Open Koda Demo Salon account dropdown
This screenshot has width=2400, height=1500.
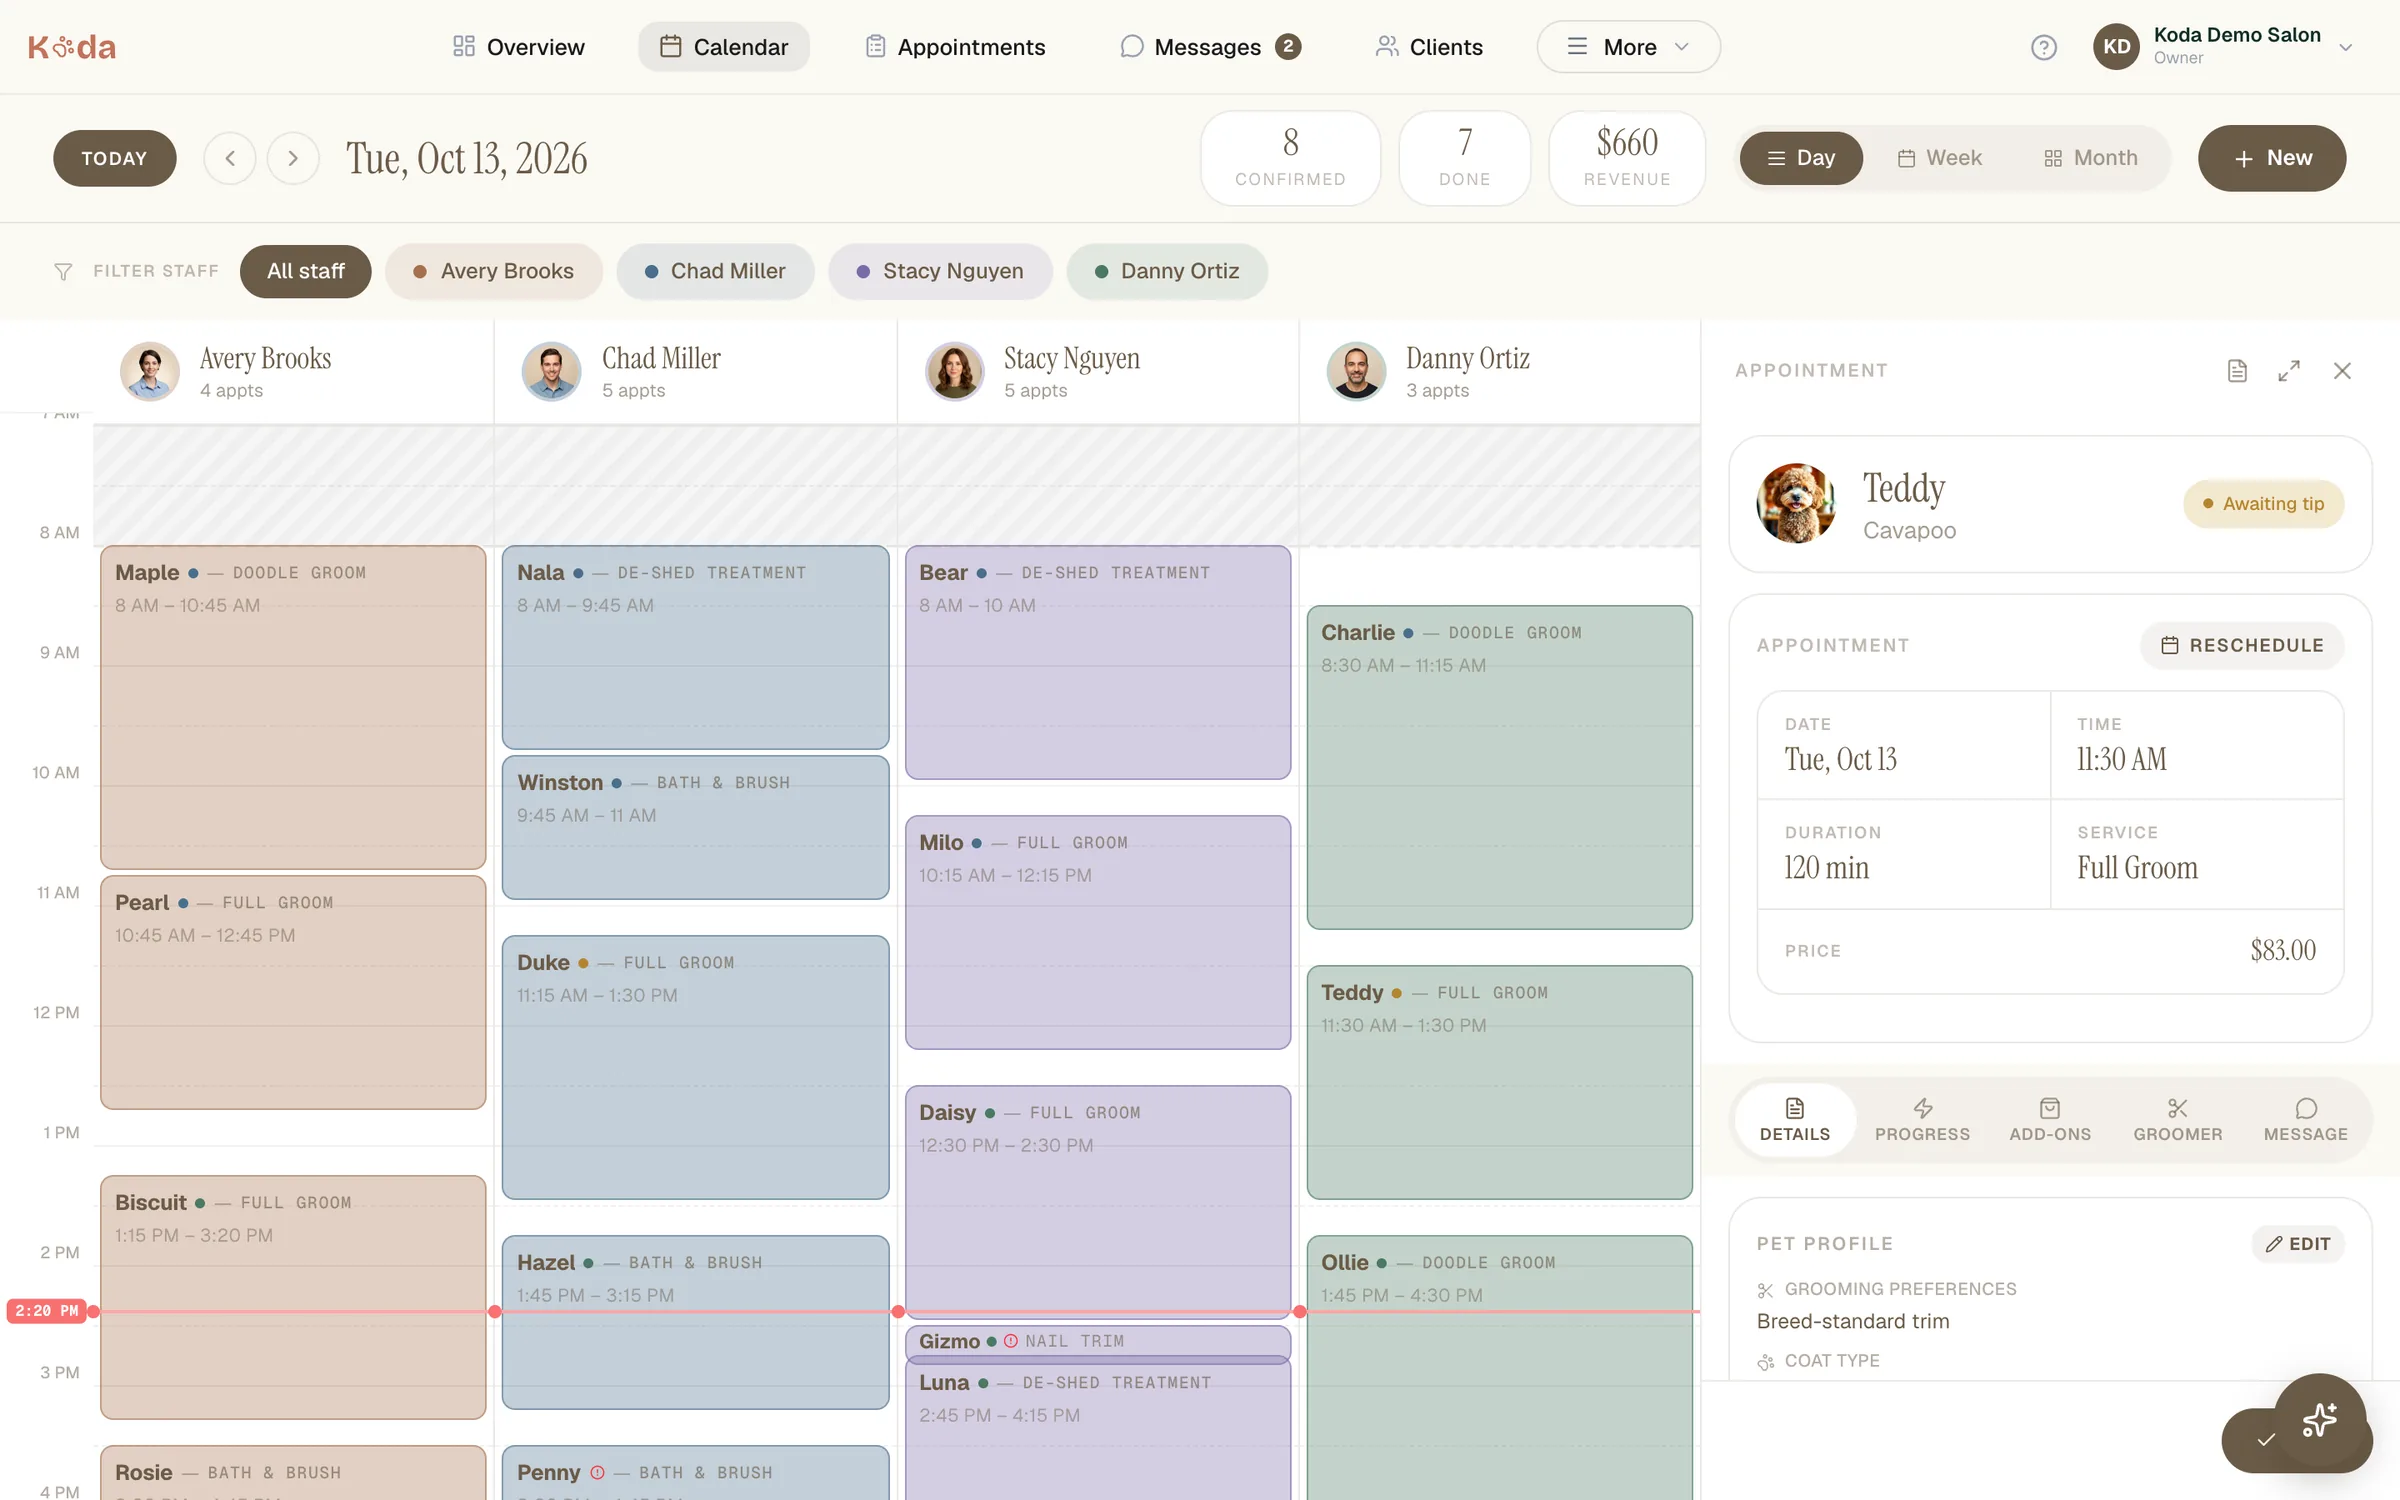(x=2224, y=47)
